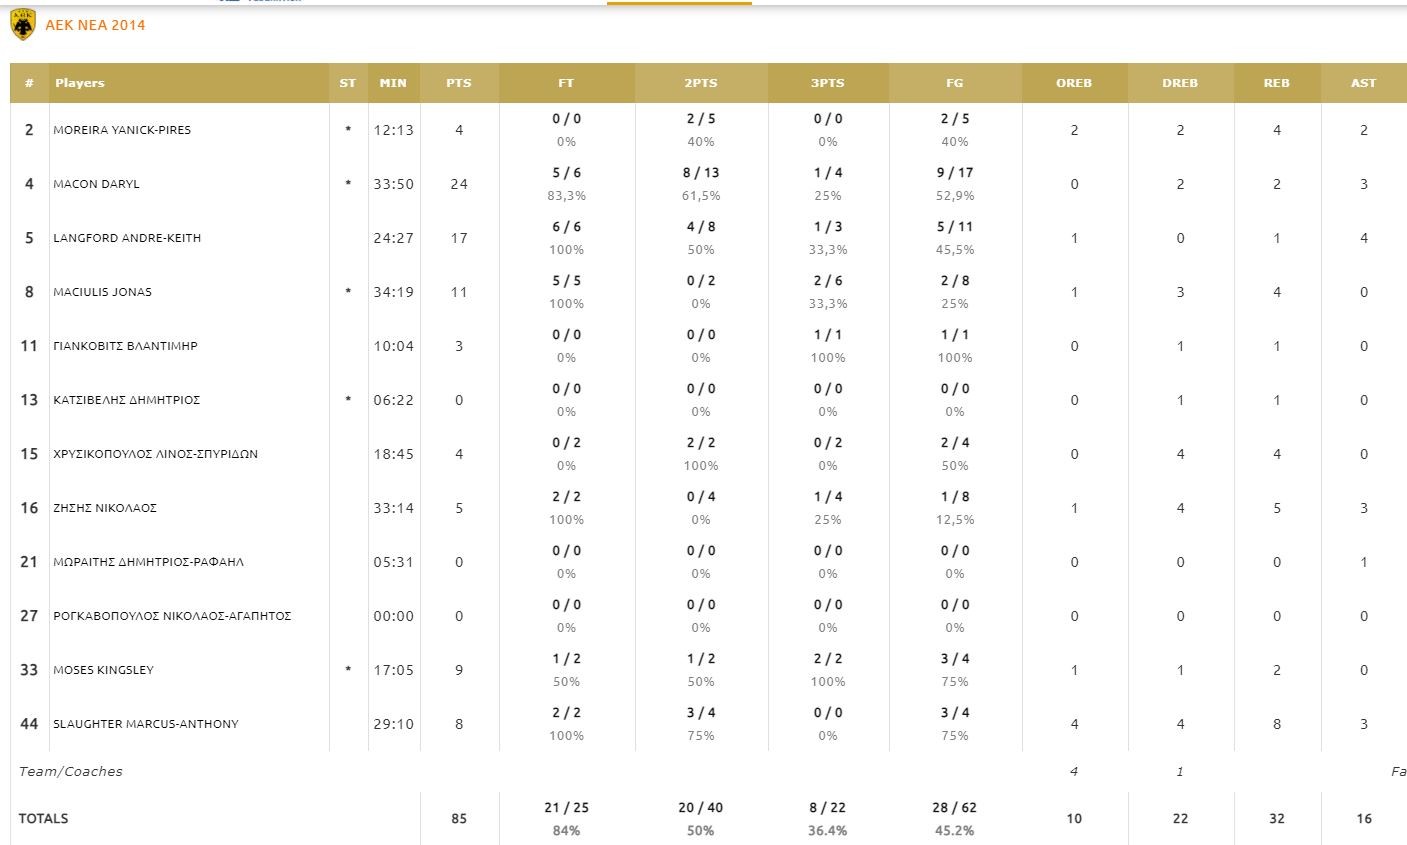
Task: Sort by OREB column header
Action: click(x=1074, y=83)
